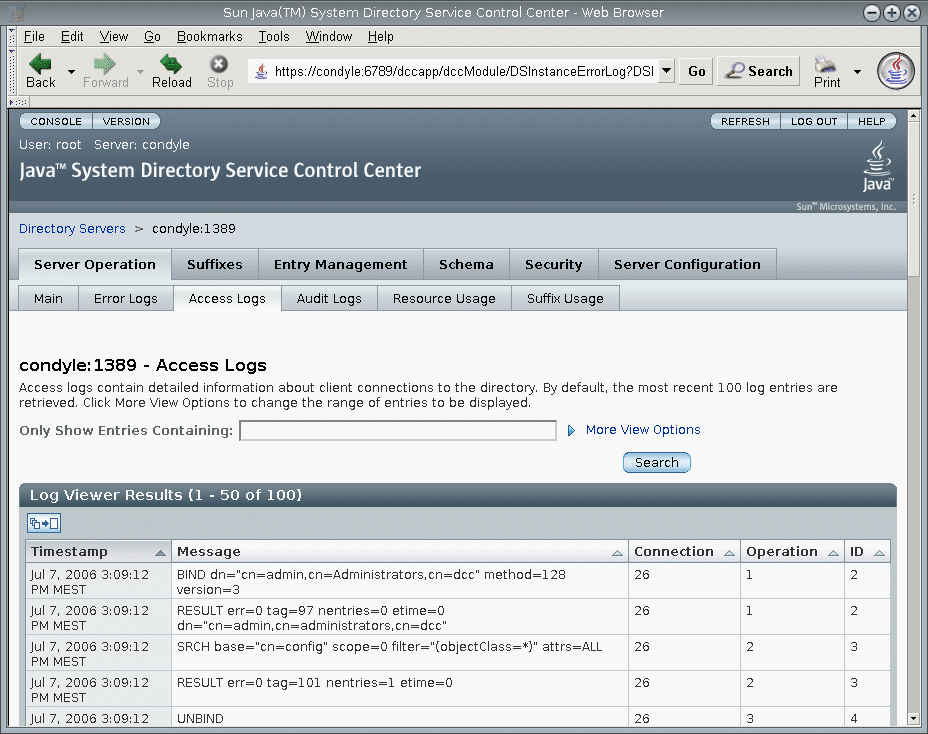Click the browser Back arrow icon

(40, 63)
